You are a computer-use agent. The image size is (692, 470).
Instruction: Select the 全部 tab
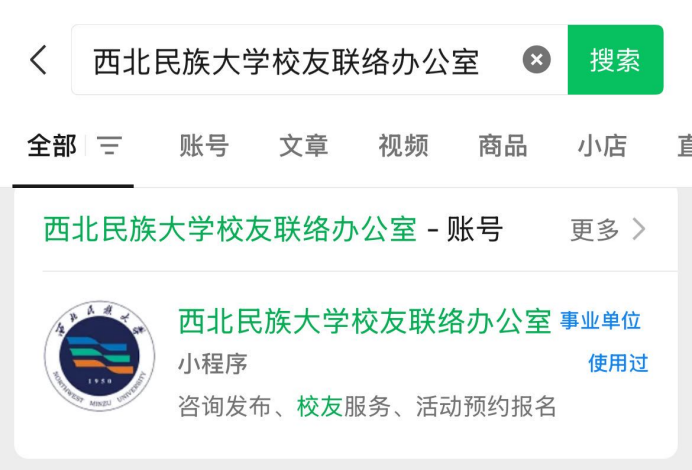pos(52,145)
